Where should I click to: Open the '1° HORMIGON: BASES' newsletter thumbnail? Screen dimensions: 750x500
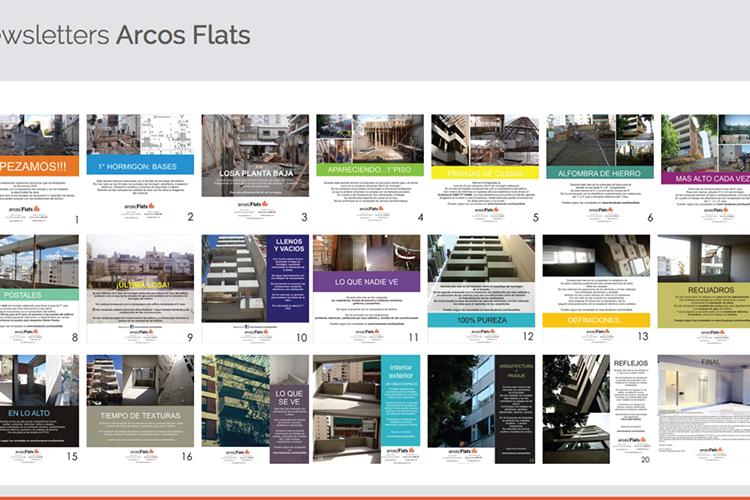click(x=140, y=168)
